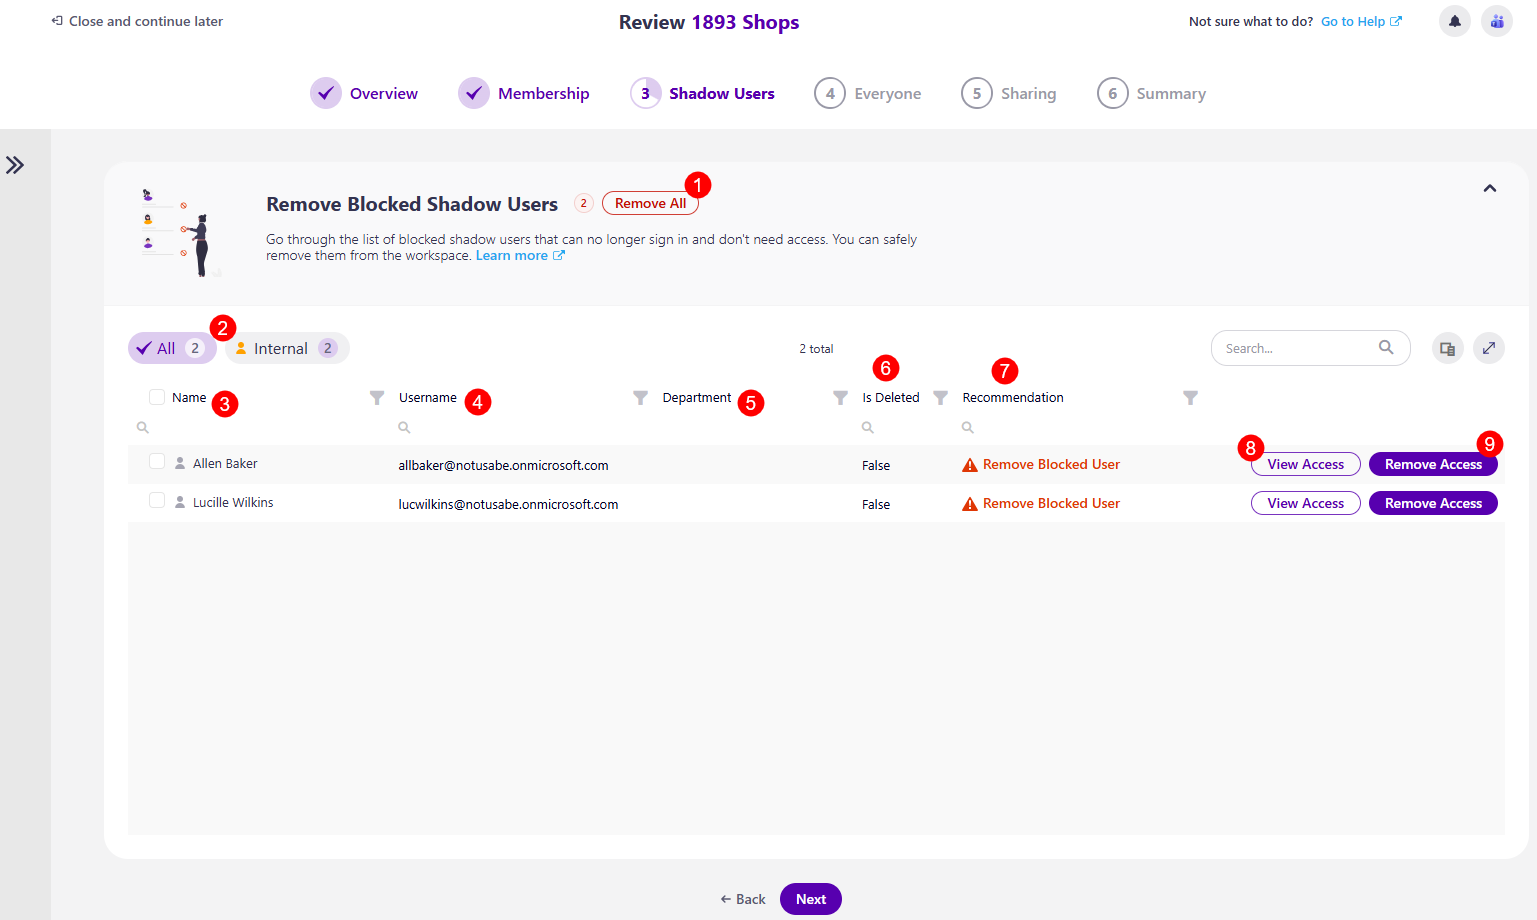Expand the left sidebar with double chevrons
This screenshot has height=920, width=1537.
pos(15,164)
